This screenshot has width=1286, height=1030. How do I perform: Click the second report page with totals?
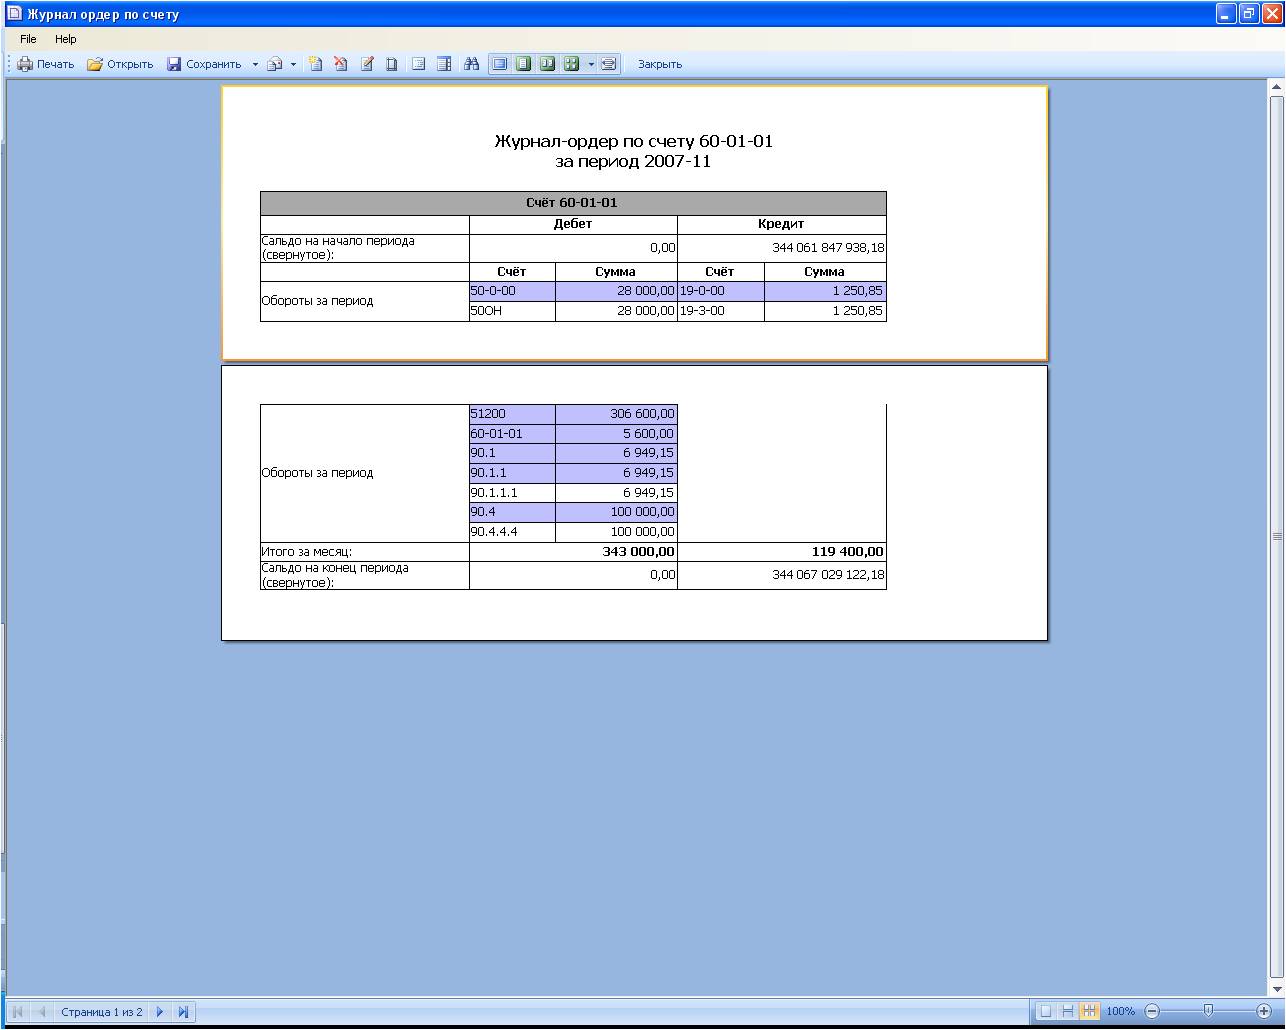[634, 503]
